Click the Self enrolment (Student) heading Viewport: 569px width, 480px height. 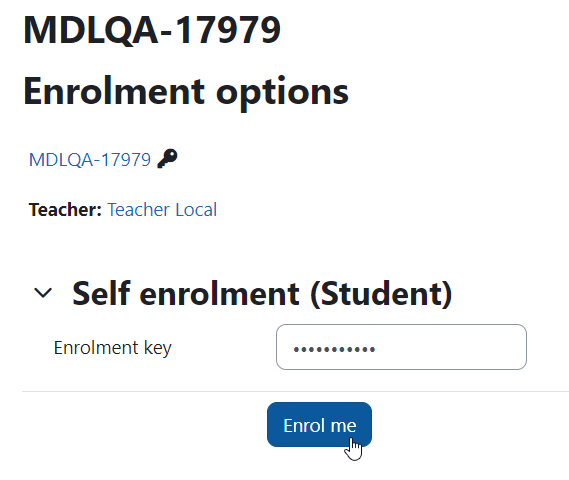(262, 294)
